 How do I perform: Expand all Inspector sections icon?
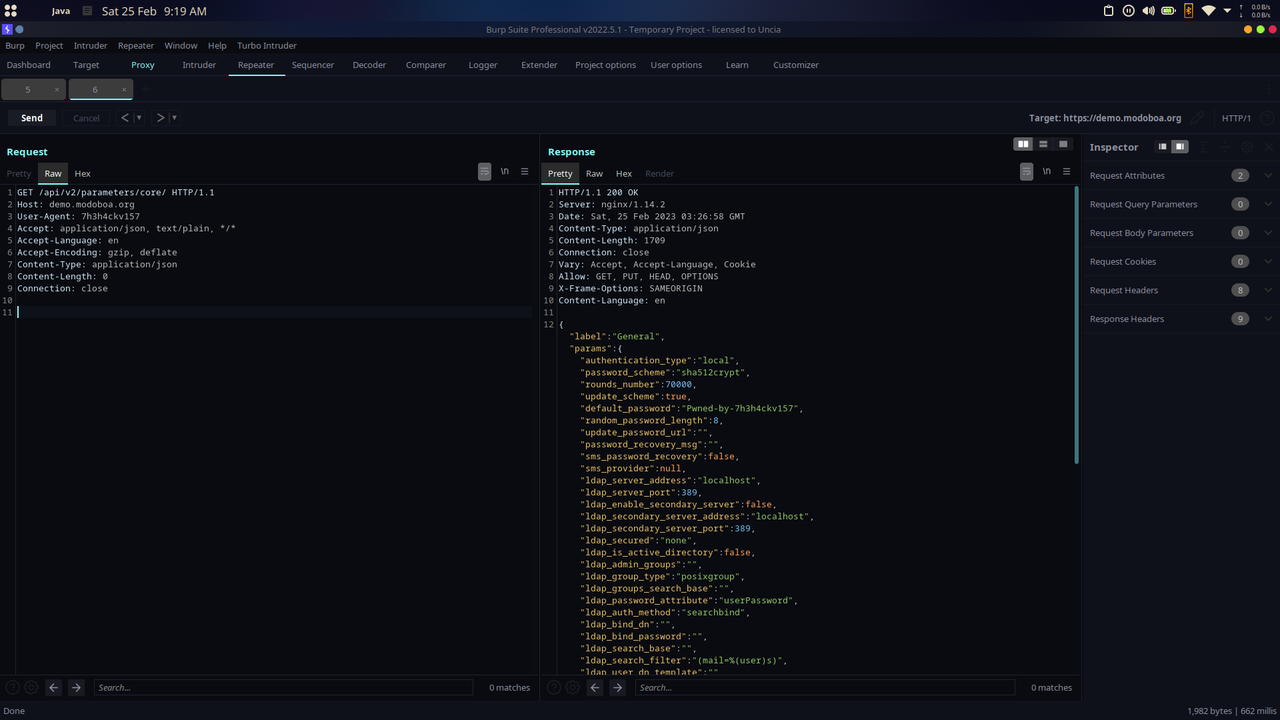pyautogui.click(x=1203, y=147)
